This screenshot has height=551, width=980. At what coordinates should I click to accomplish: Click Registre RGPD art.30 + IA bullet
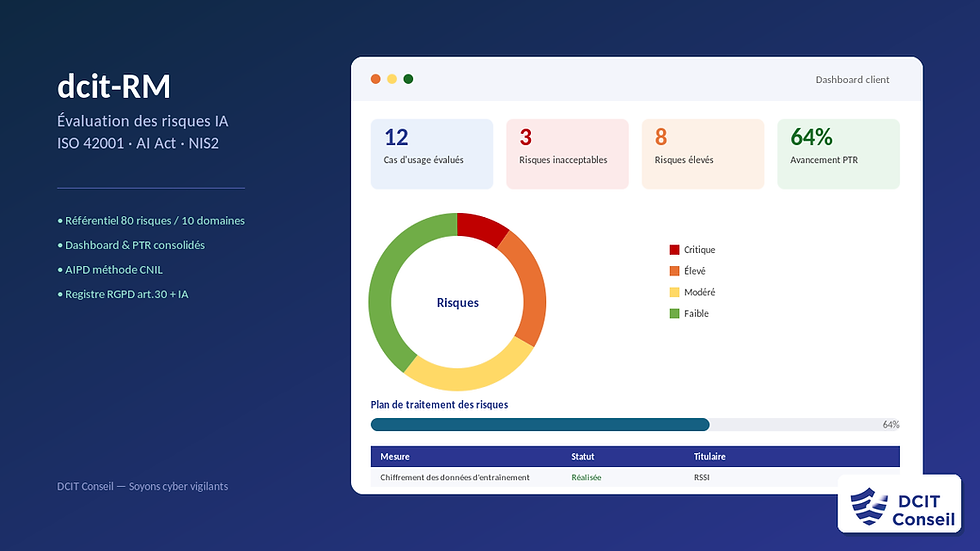tap(123, 294)
